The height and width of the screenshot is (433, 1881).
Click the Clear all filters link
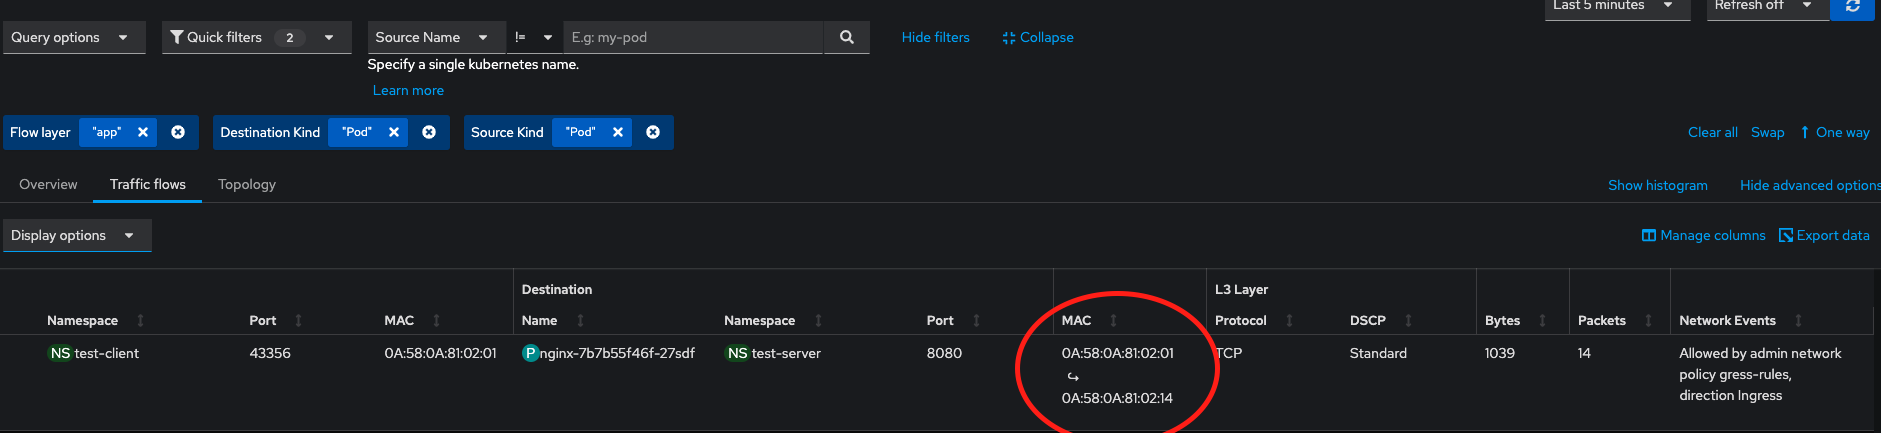(x=1712, y=132)
